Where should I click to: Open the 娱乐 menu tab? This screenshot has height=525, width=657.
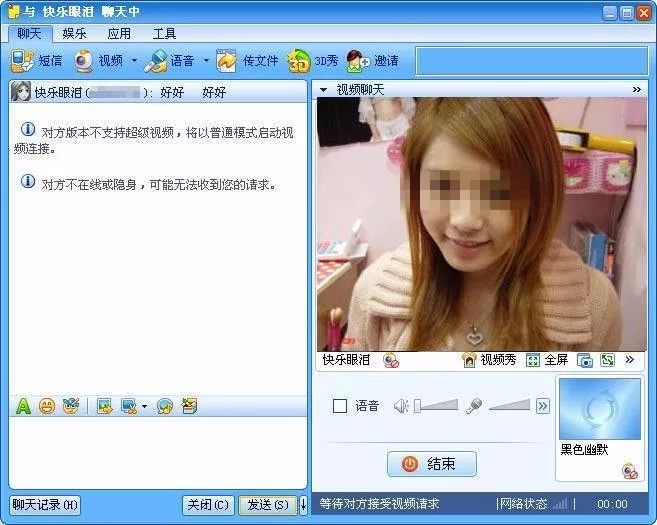[x=75, y=34]
